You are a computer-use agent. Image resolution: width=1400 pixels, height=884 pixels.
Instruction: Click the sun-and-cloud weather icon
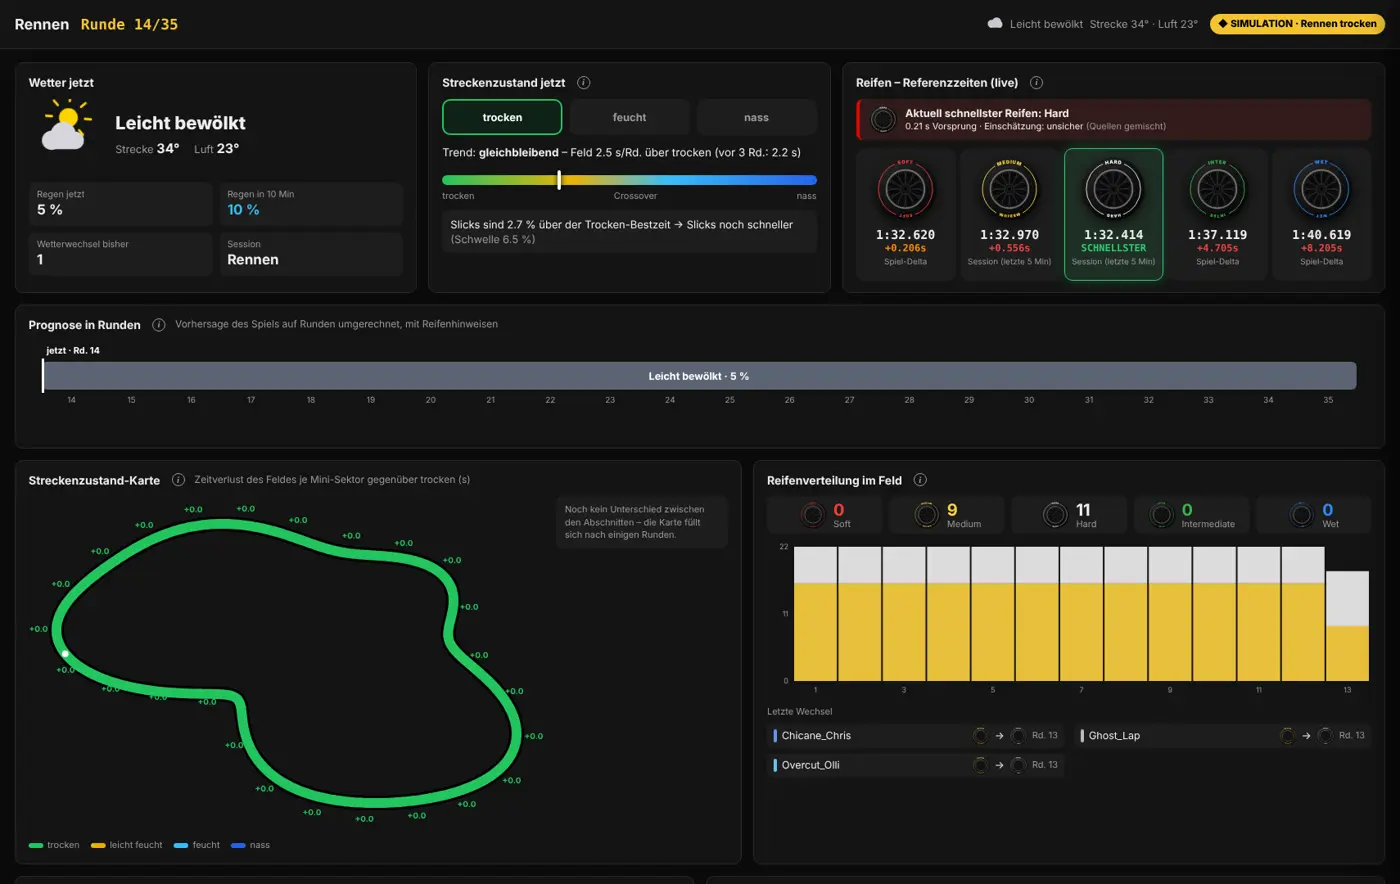pos(65,125)
